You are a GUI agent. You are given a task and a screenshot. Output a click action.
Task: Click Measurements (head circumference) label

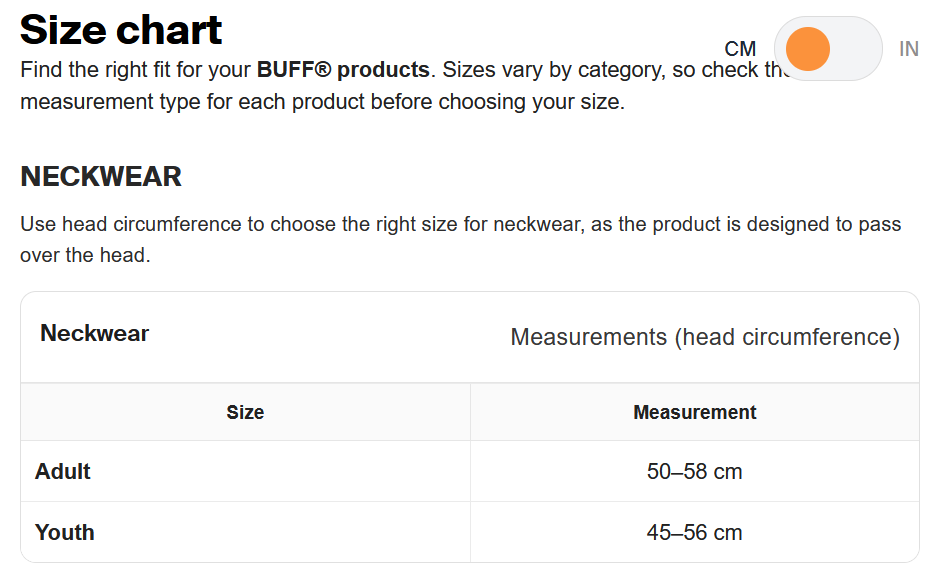pos(705,337)
